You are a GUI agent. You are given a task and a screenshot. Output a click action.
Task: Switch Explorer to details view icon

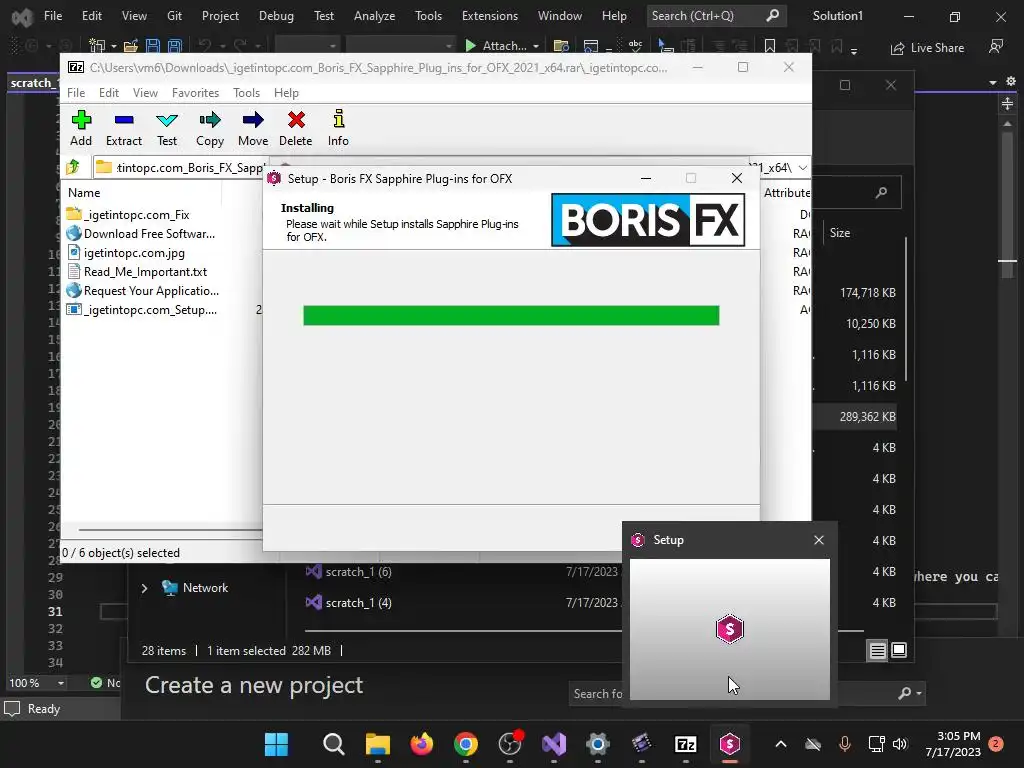coord(877,650)
